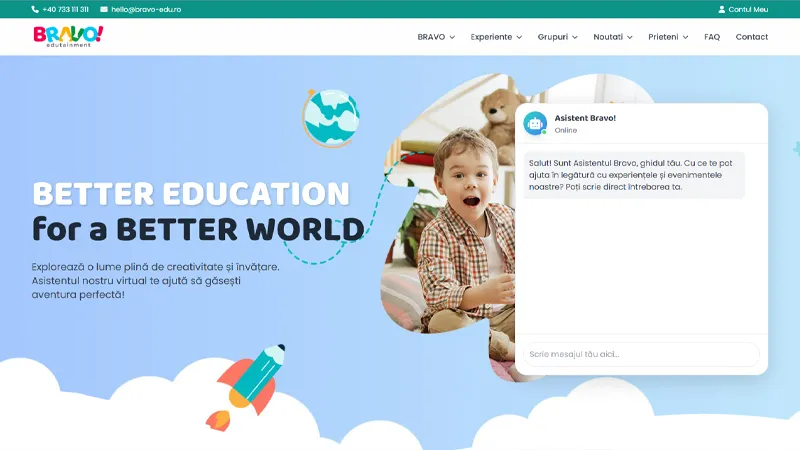The height and width of the screenshot is (450, 800).
Task: Click the phone icon in top bar
Action: 35,9
